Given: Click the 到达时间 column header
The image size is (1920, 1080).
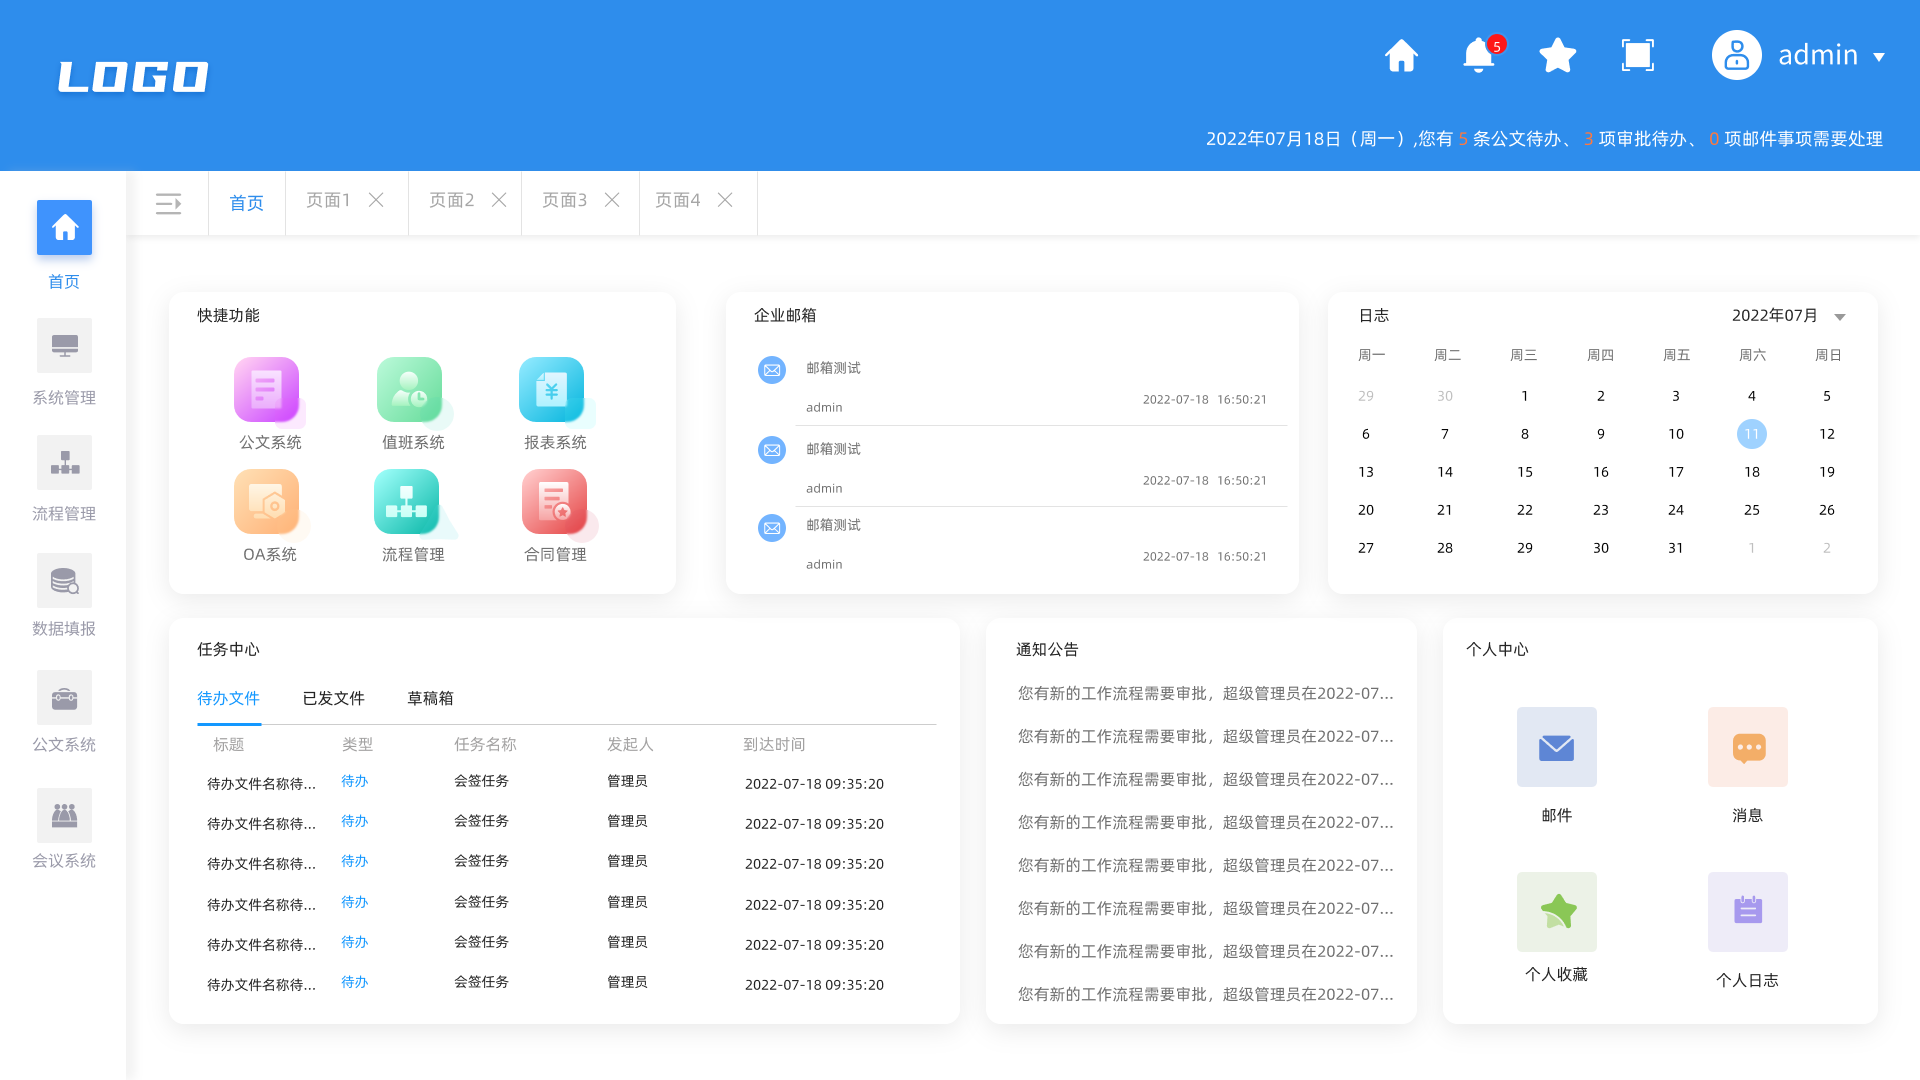Looking at the screenshot, I should coord(774,744).
